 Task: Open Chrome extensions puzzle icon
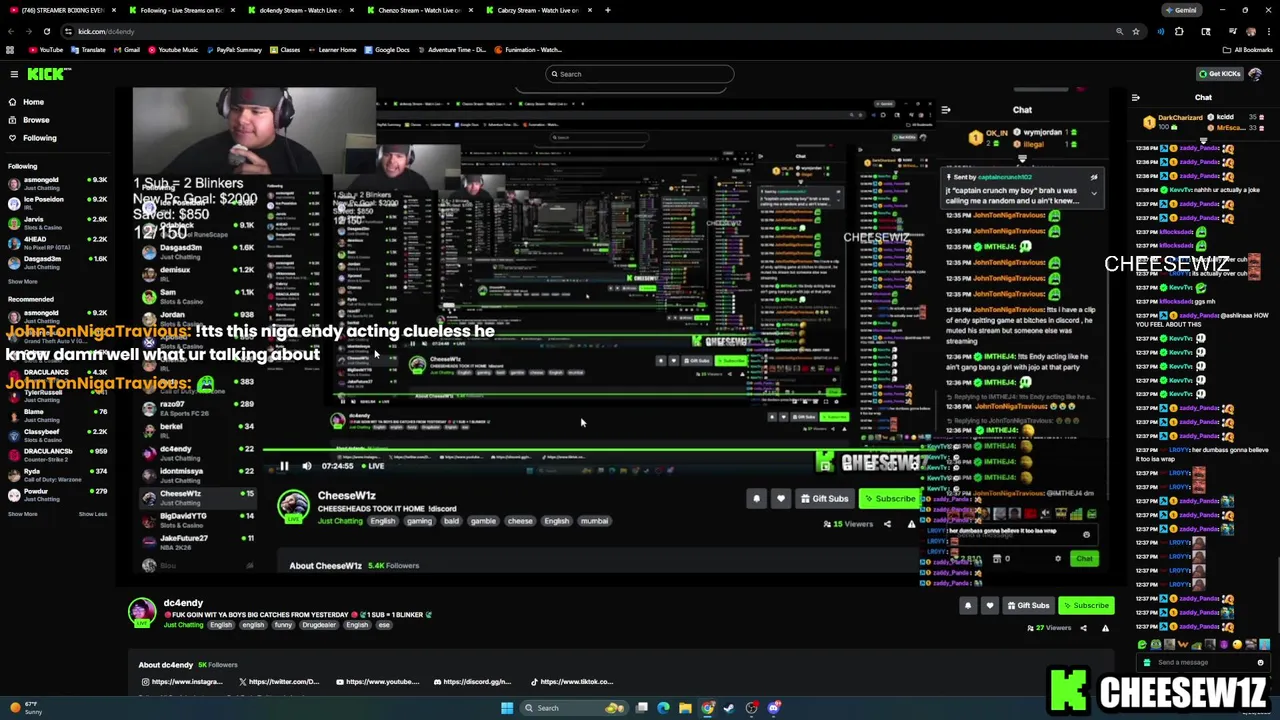(1179, 31)
